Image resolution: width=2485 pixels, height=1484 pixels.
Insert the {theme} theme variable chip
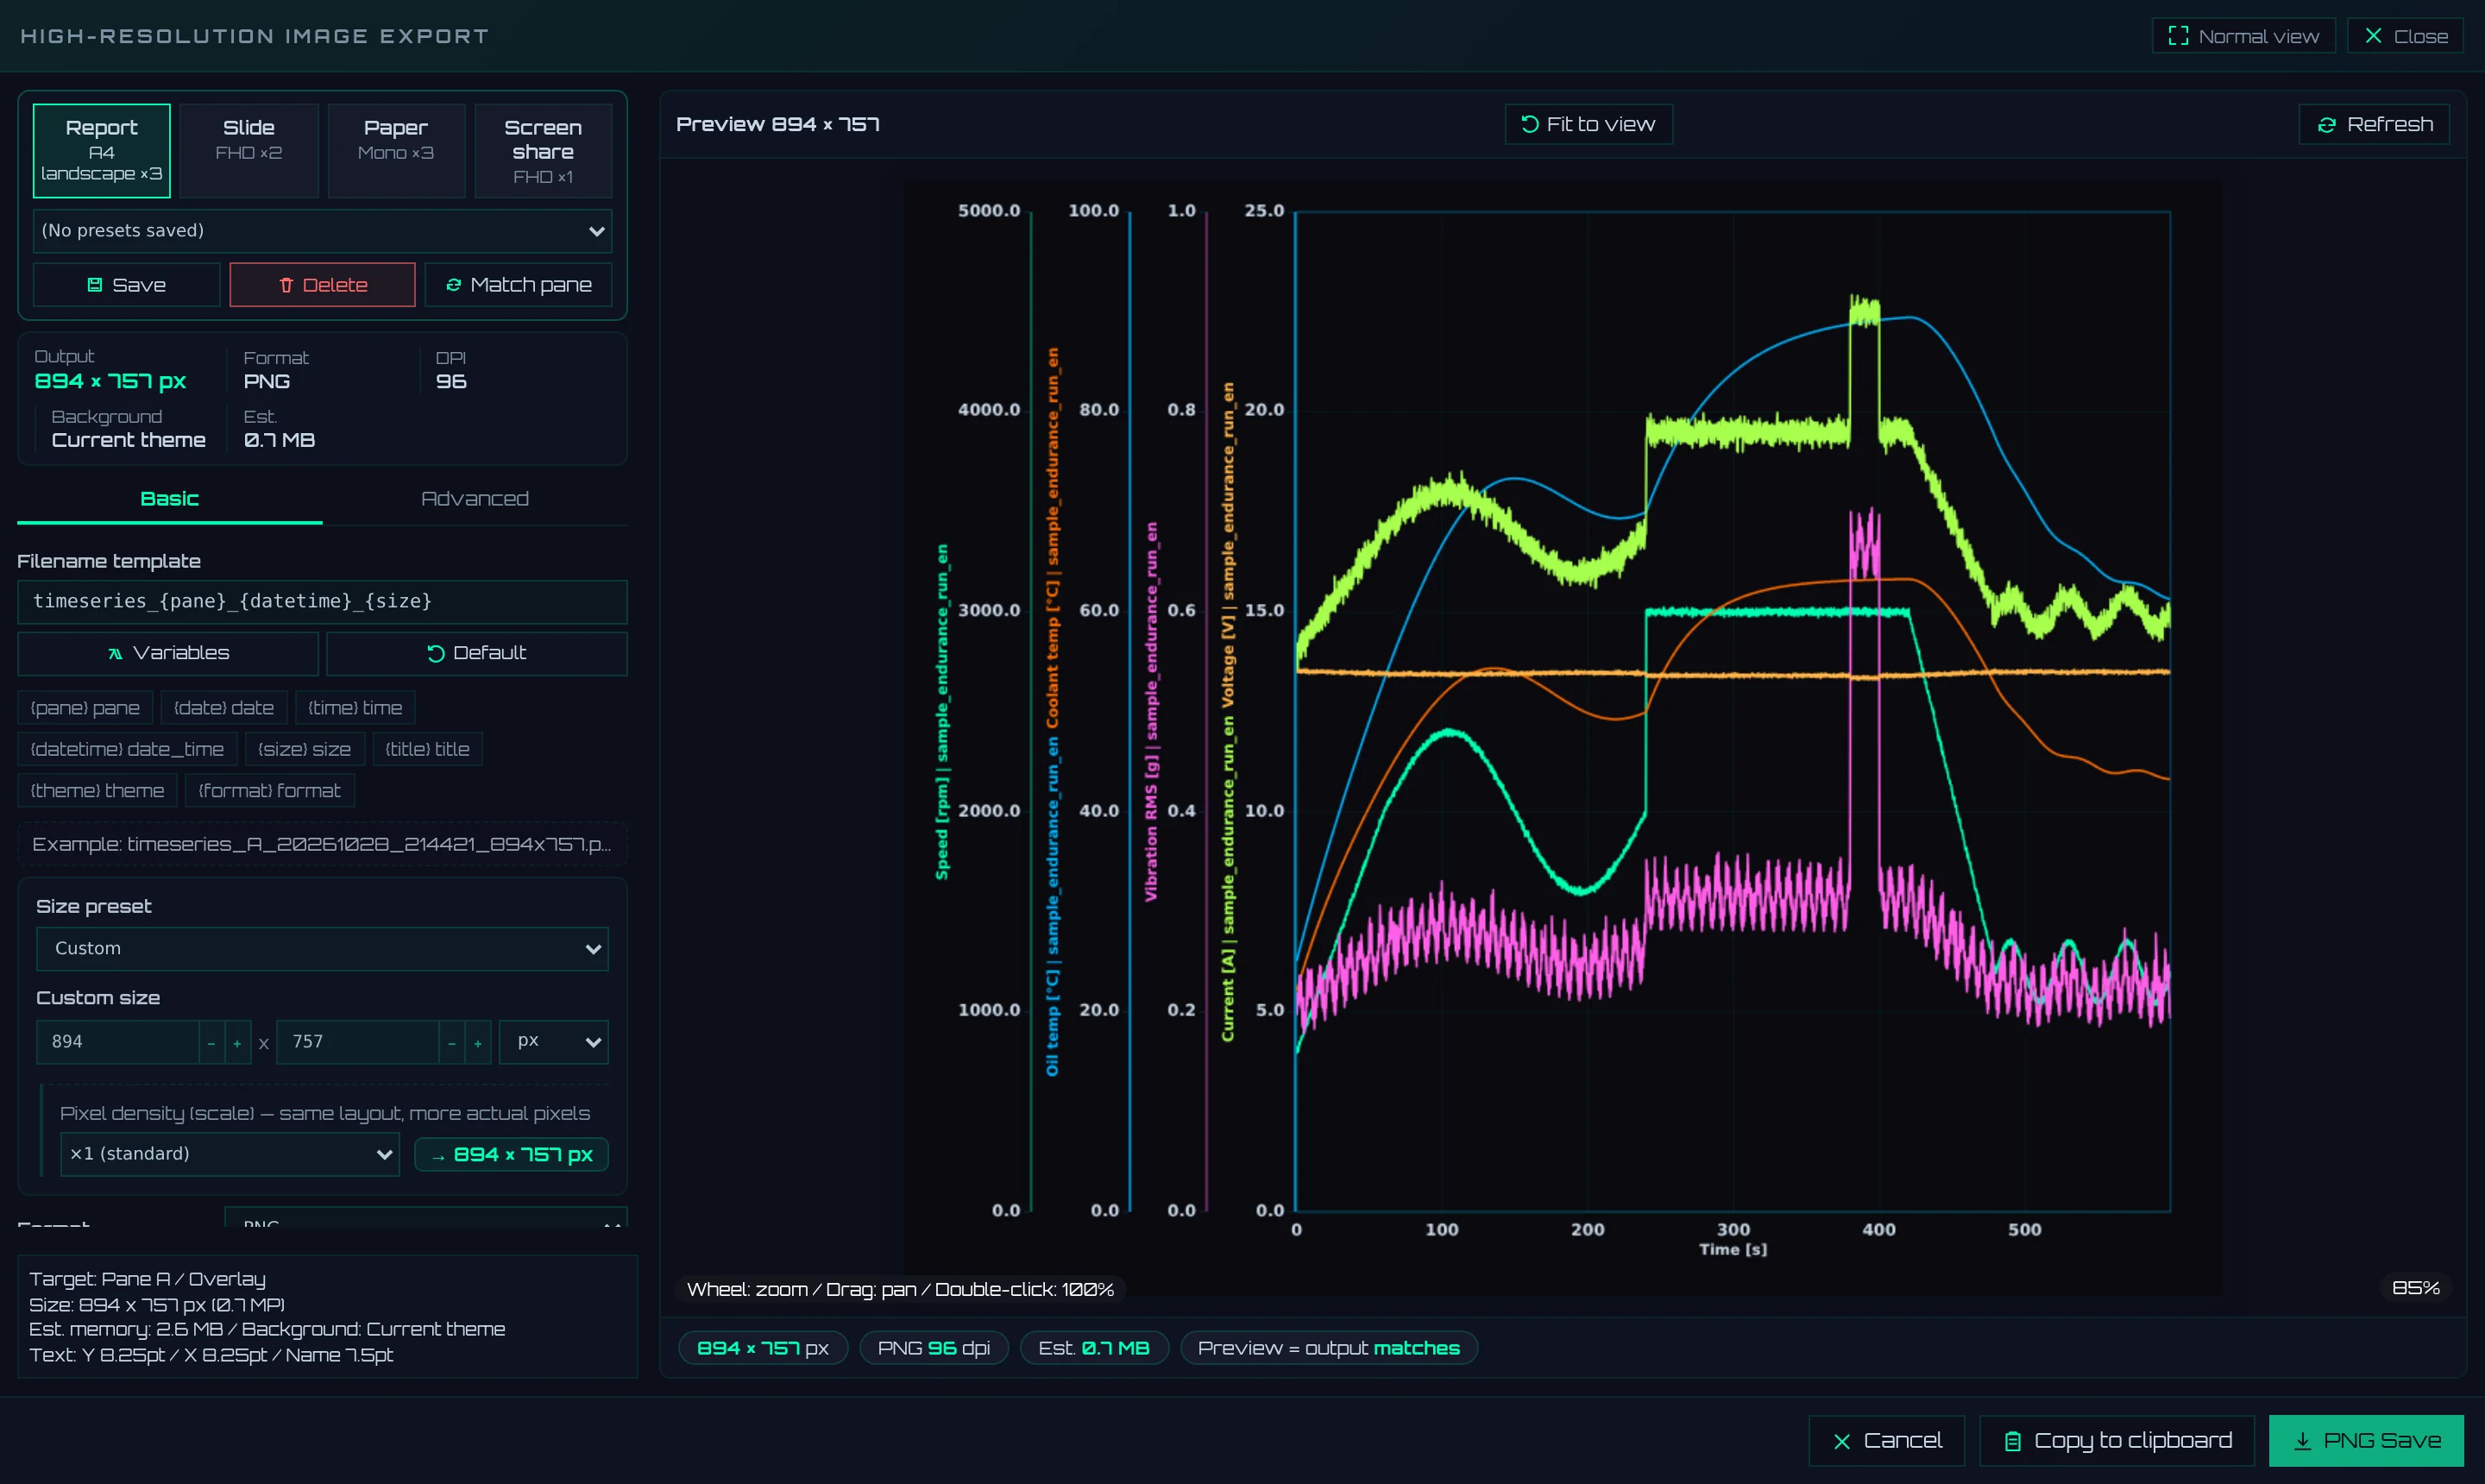coord(97,791)
